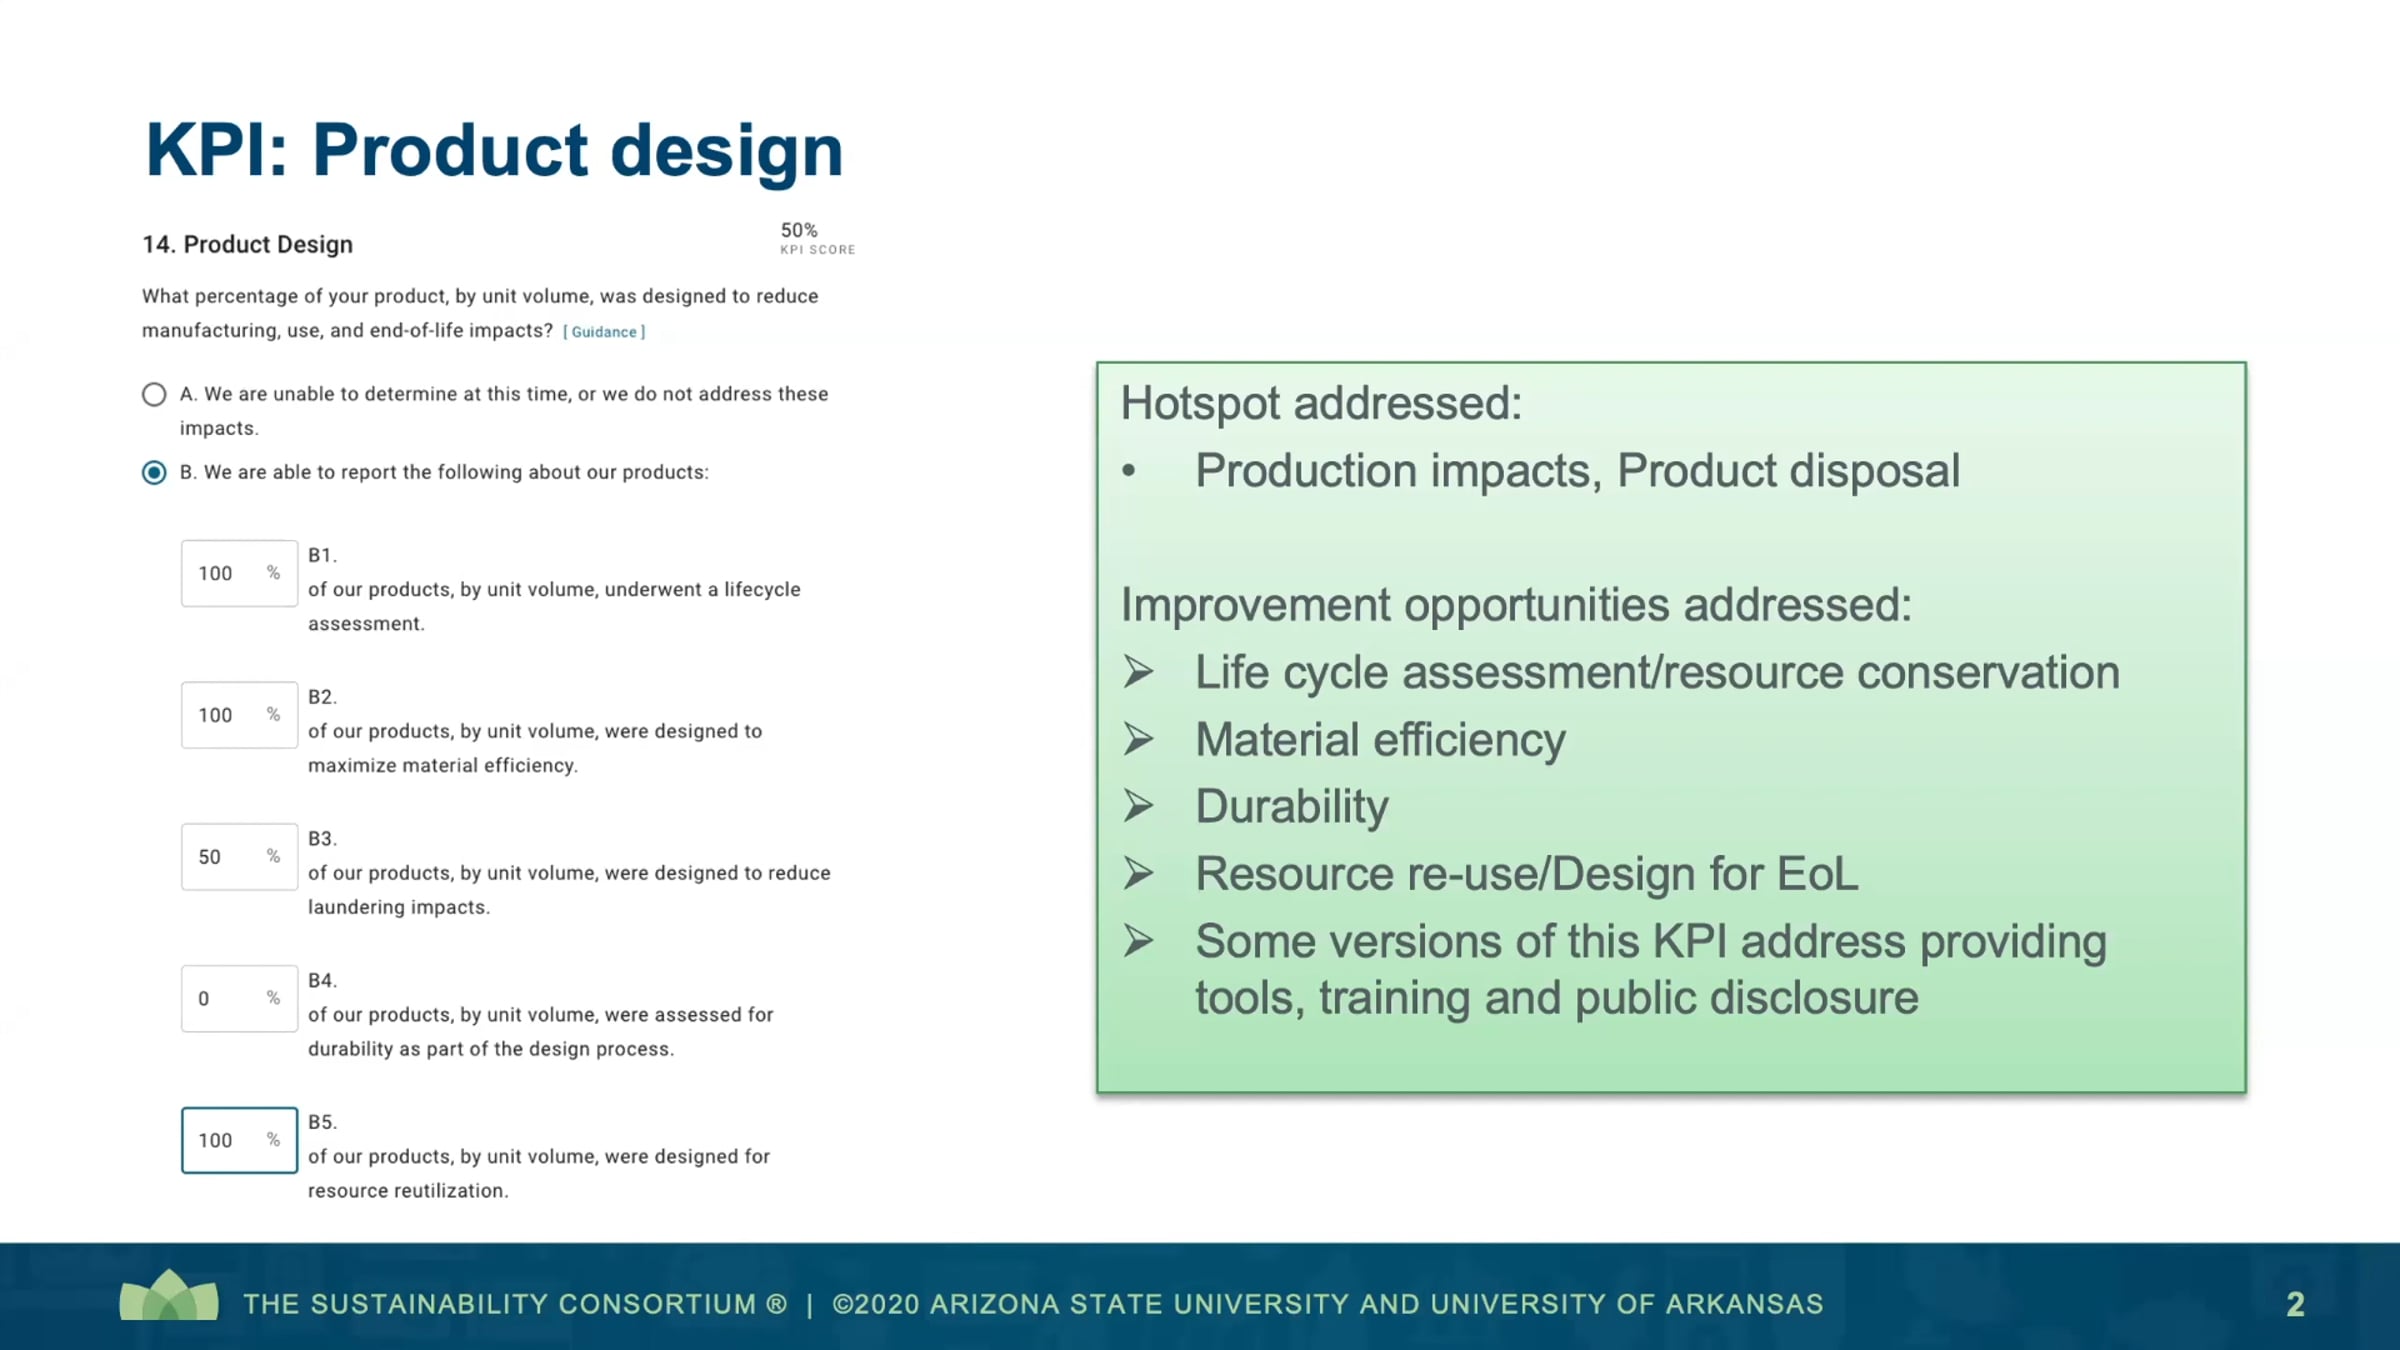Click the B5 resource reutilization percentage field
The width and height of the screenshot is (2400, 1350).
[x=228, y=1140]
